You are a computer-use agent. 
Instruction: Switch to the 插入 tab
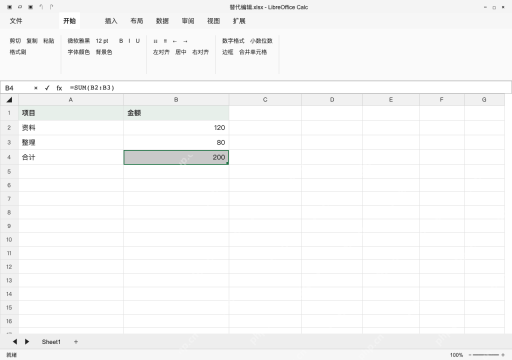click(111, 21)
